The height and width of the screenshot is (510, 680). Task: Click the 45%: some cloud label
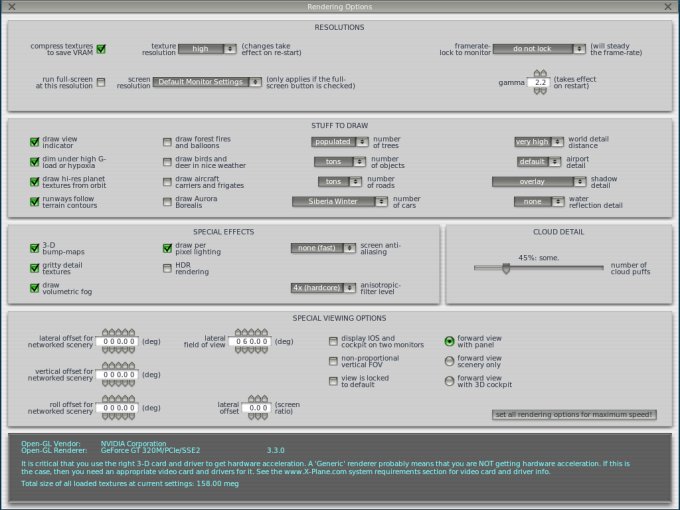(539, 258)
